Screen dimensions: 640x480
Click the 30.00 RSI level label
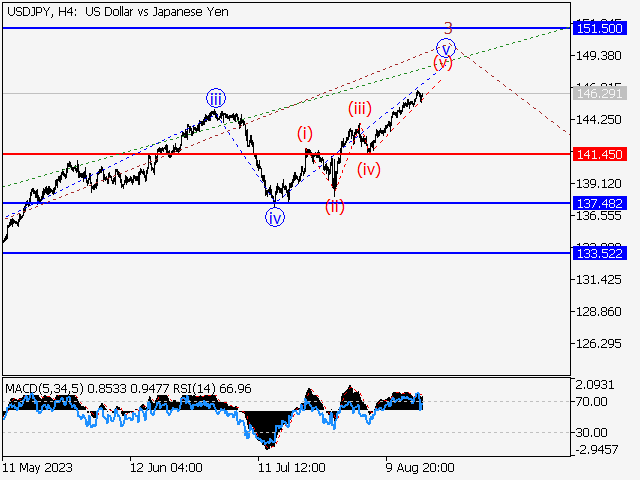coord(591,432)
